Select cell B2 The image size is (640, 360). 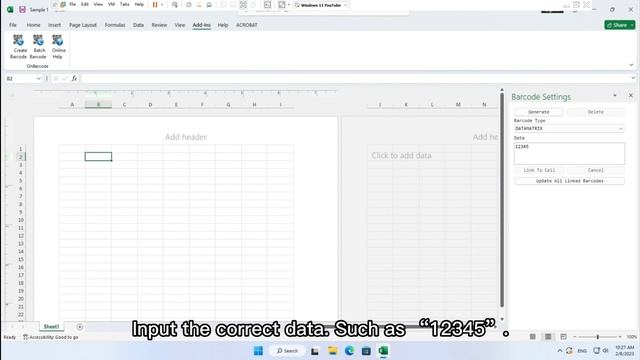[x=98, y=157]
